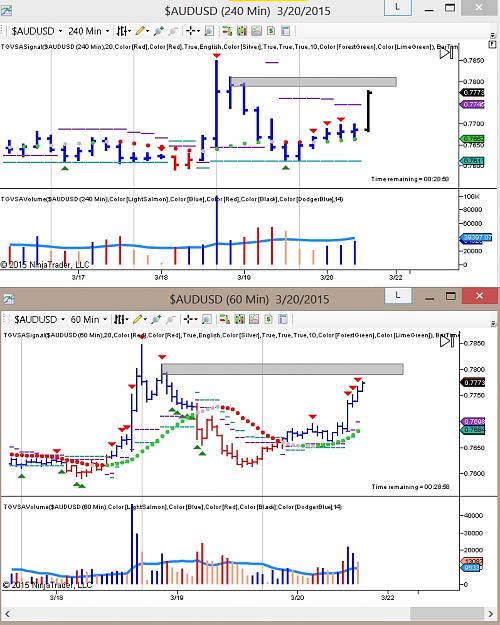The height and width of the screenshot is (625, 500).
Task: Click the L link button in 240 Min window
Action: [398, 8]
